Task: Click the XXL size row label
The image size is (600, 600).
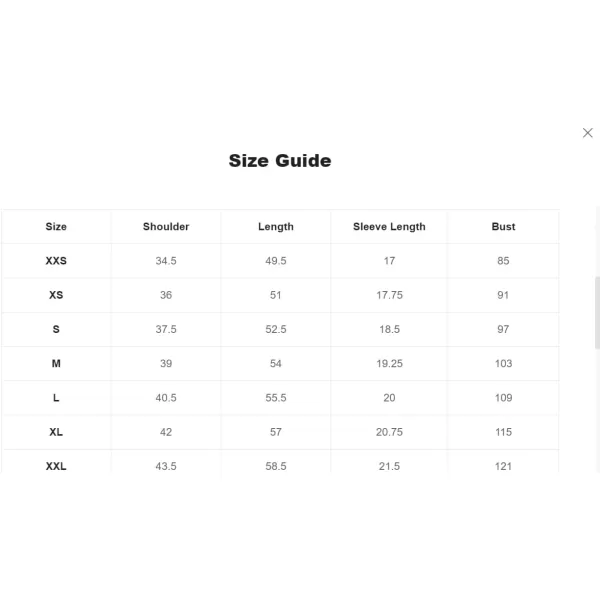Action: click(x=56, y=466)
